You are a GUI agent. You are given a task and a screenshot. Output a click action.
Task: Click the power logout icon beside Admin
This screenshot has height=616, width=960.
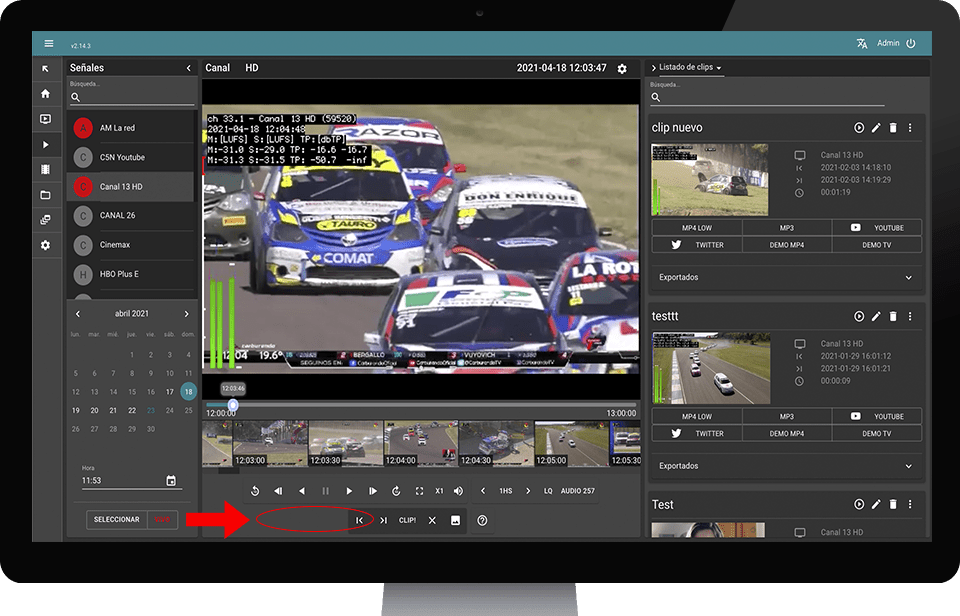[910, 43]
